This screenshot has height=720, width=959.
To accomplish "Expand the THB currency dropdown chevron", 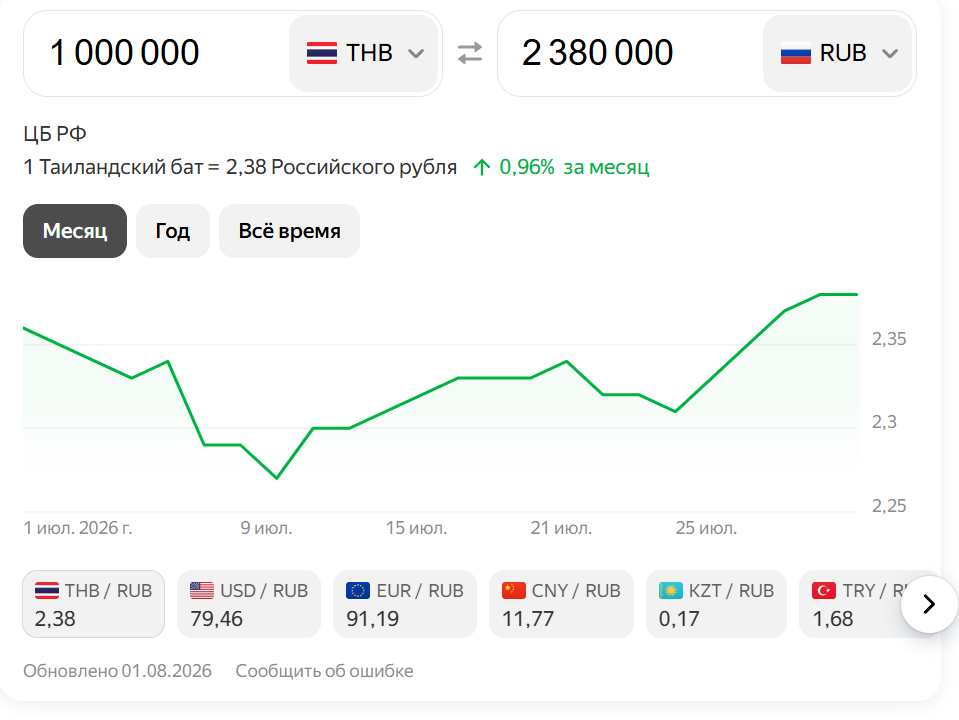I will [x=416, y=54].
